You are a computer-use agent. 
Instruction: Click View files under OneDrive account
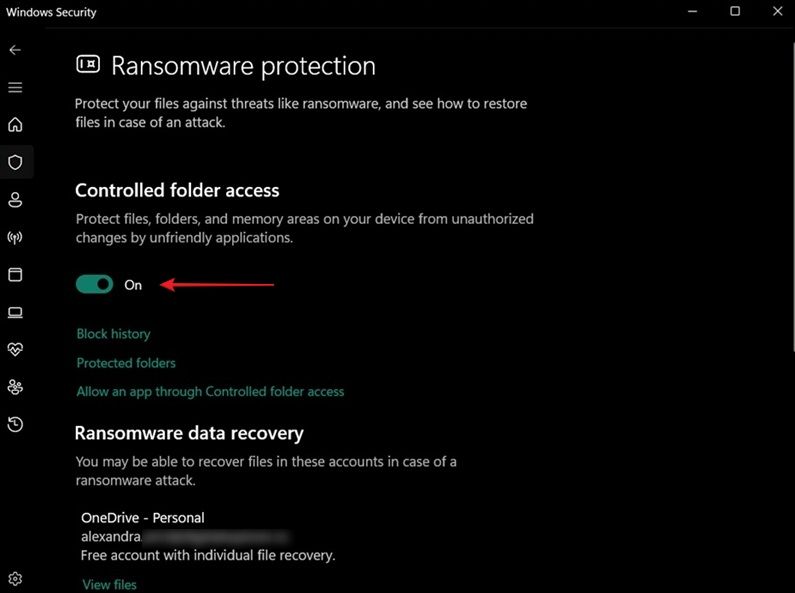110,584
